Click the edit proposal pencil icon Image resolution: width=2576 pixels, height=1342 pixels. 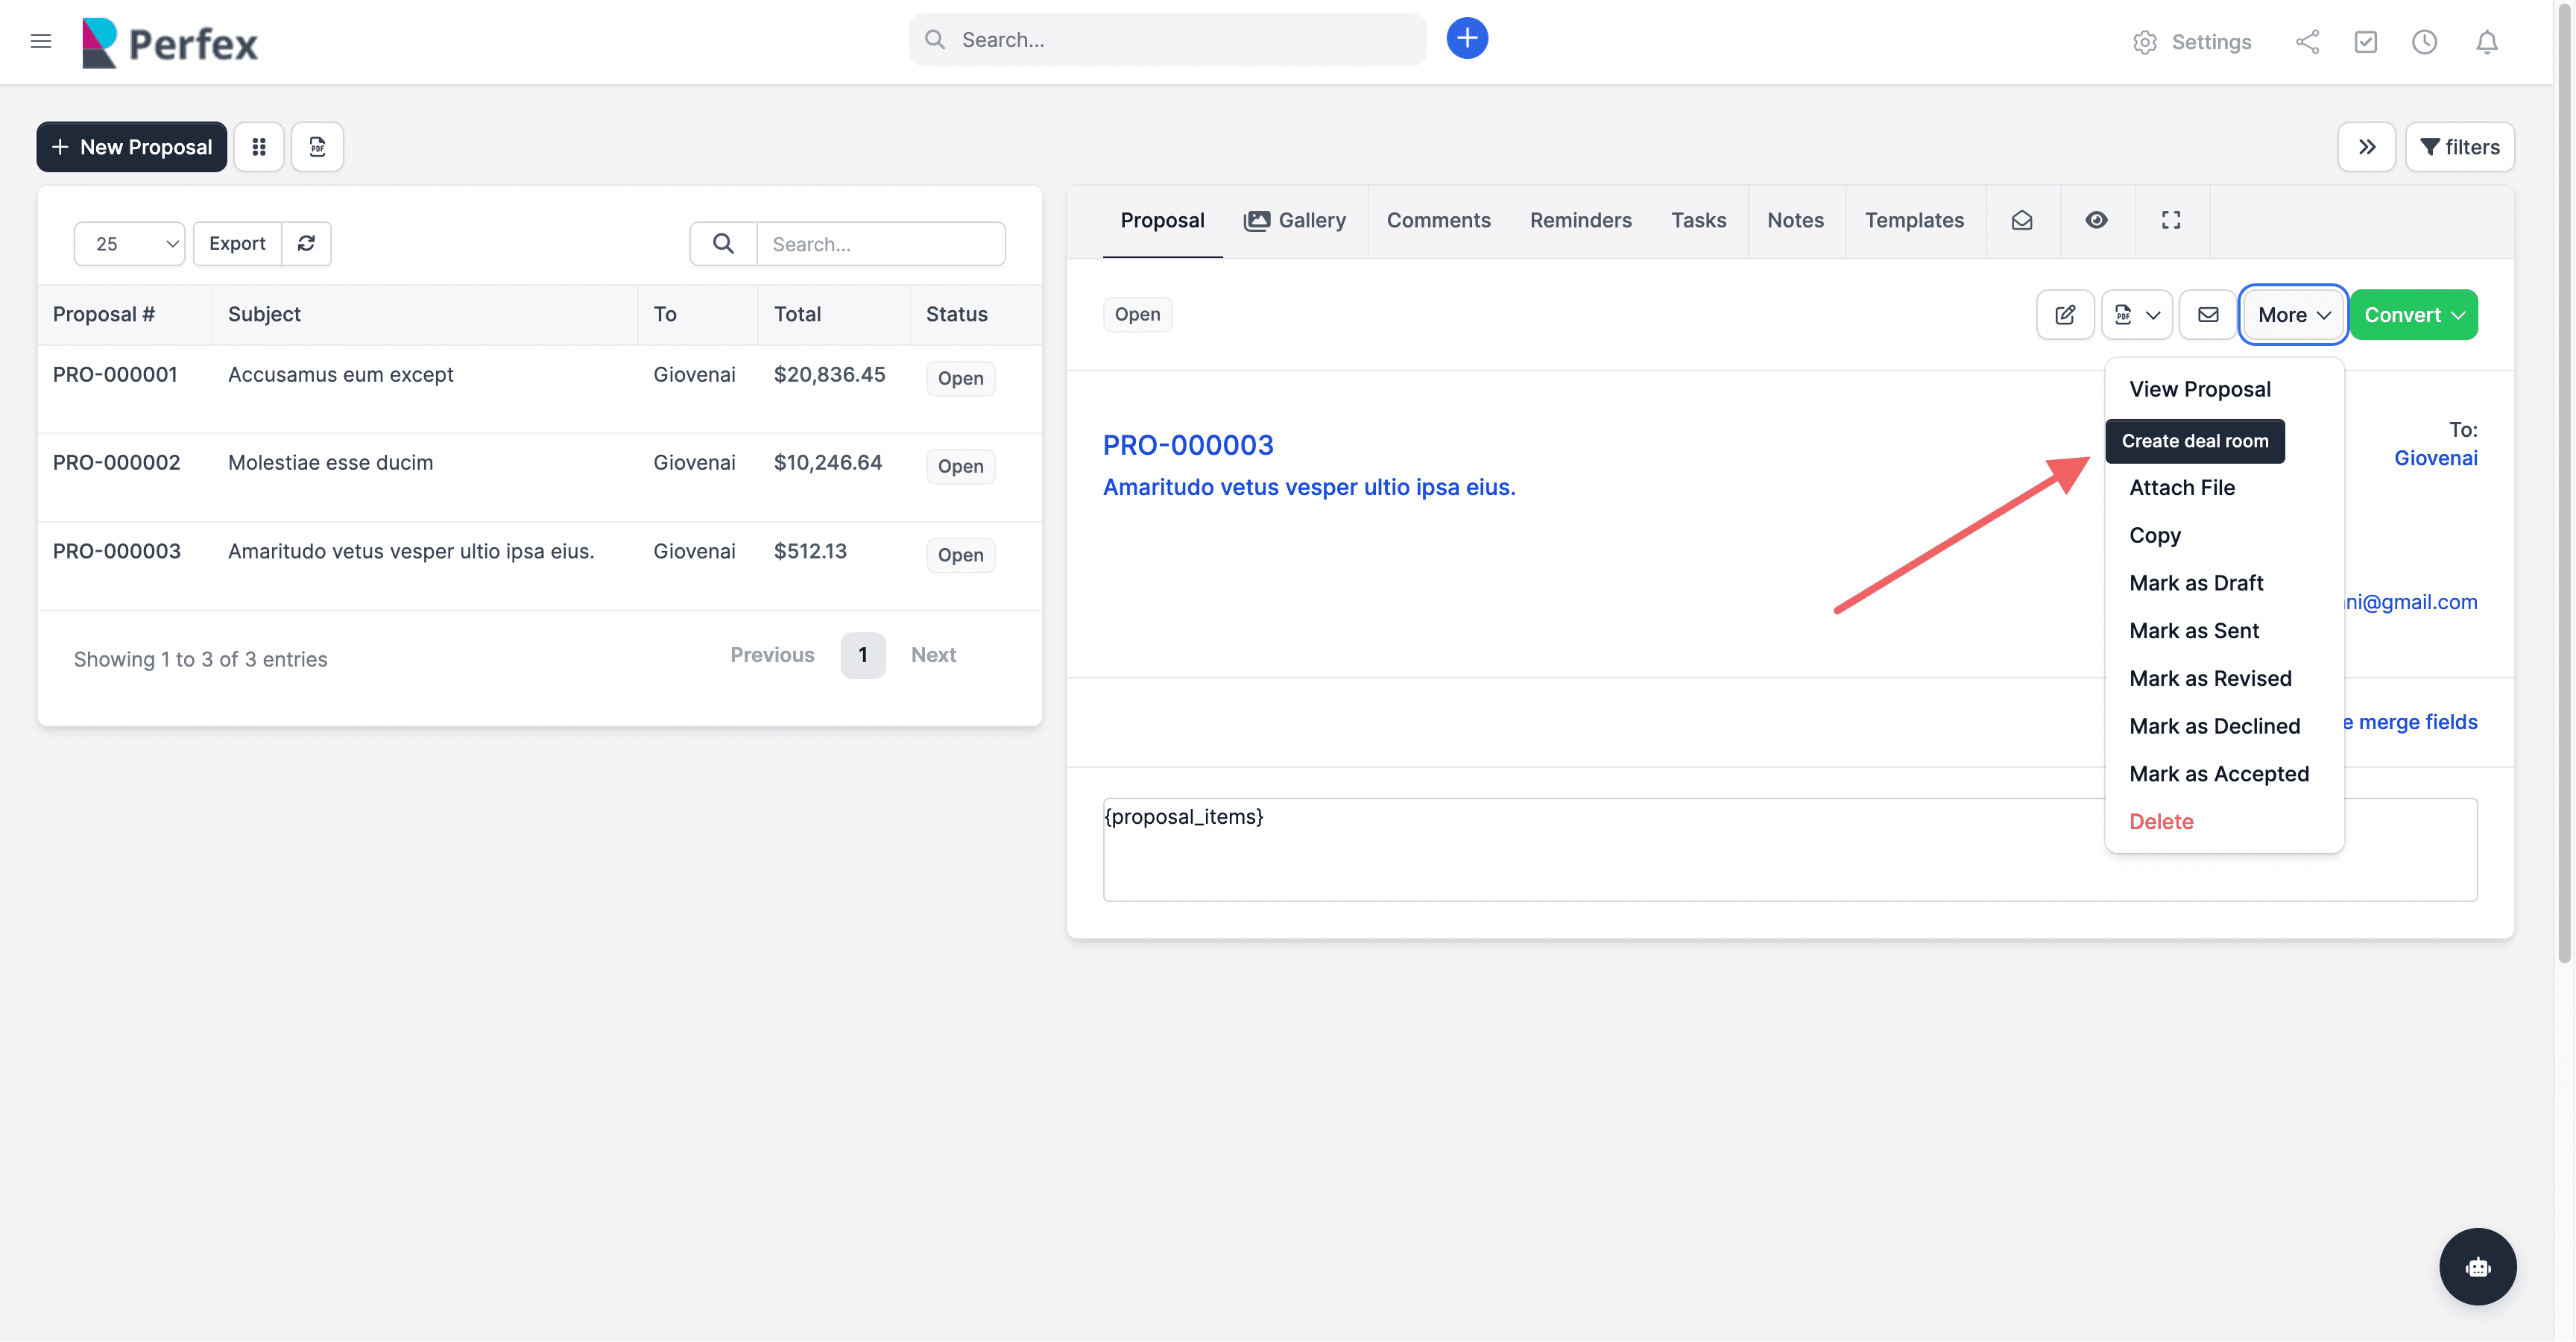point(2065,315)
